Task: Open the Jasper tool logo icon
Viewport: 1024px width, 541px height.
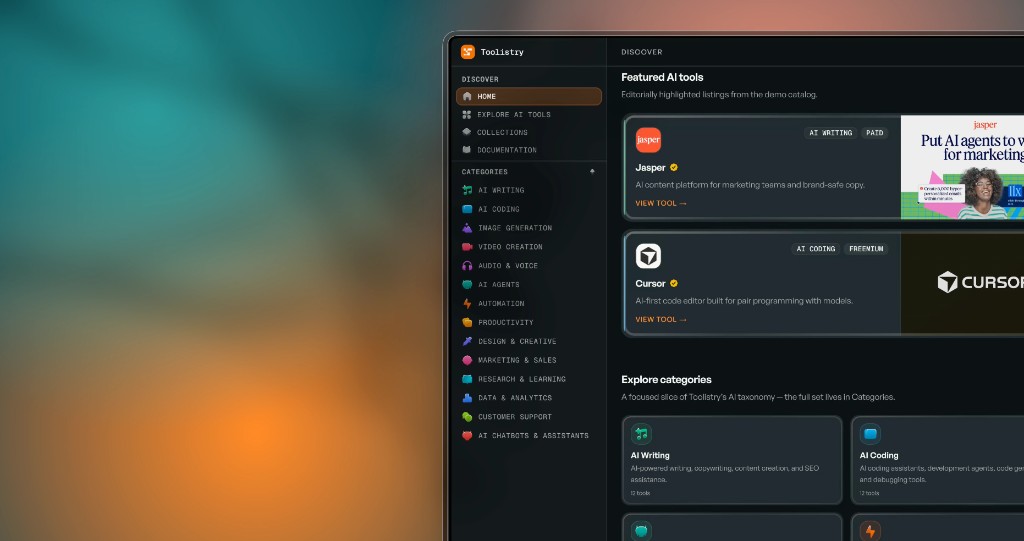Action: point(648,140)
